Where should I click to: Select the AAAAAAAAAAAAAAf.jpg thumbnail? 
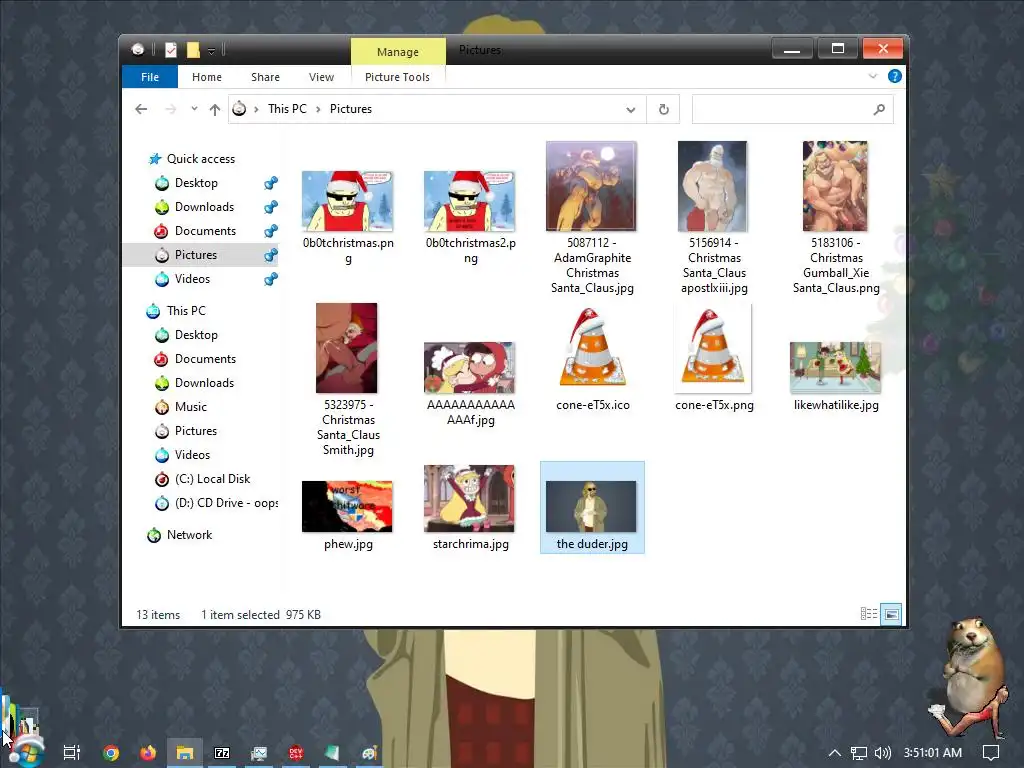[x=470, y=368]
